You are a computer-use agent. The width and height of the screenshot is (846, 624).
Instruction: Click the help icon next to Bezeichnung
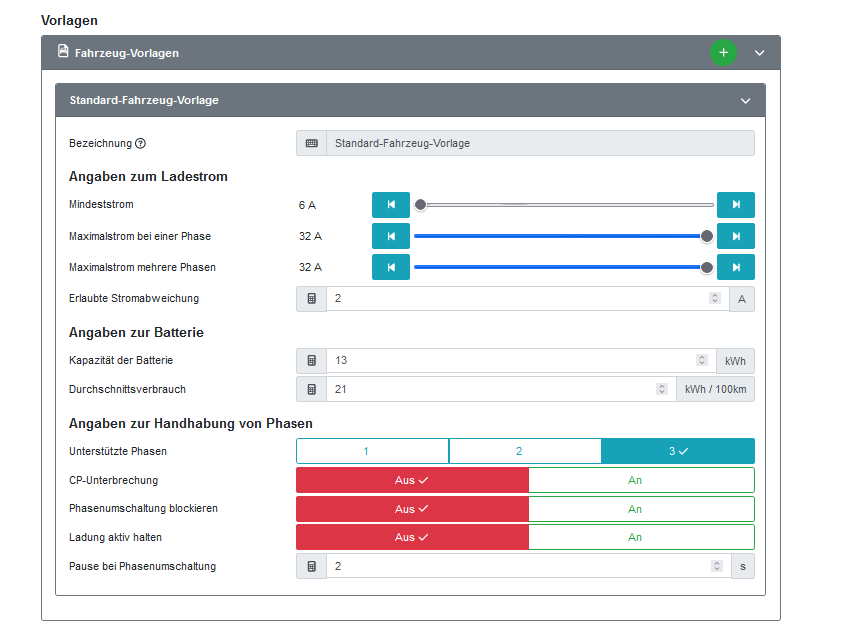pyautogui.click(x=141, y=143)
